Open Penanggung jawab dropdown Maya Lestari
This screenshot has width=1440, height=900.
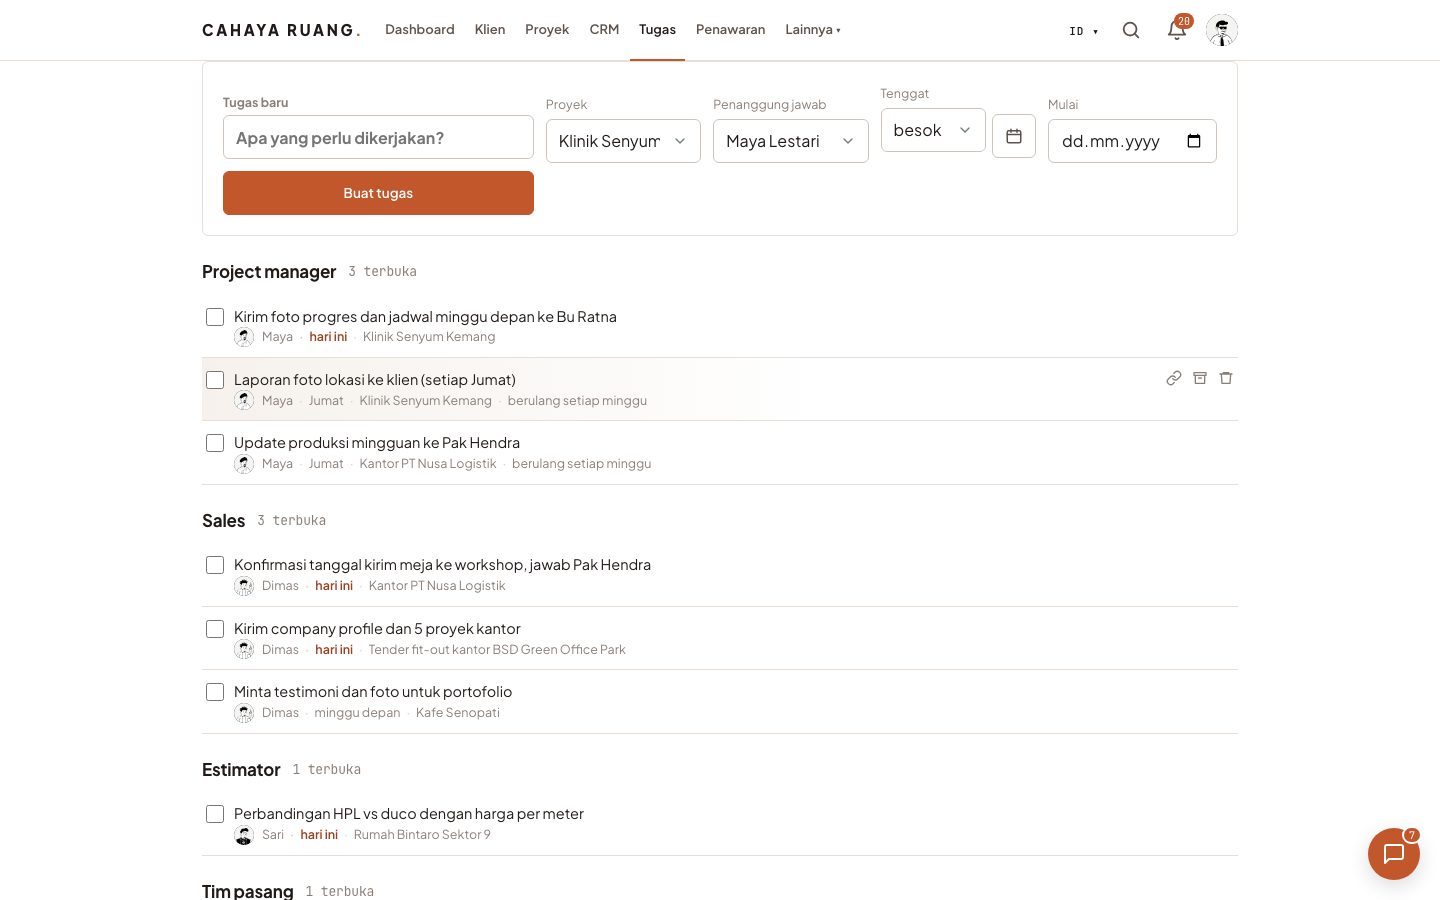(790, 141)
